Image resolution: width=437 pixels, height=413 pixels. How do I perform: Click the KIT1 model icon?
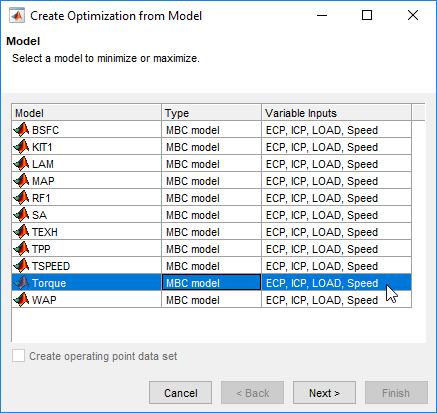21,147
